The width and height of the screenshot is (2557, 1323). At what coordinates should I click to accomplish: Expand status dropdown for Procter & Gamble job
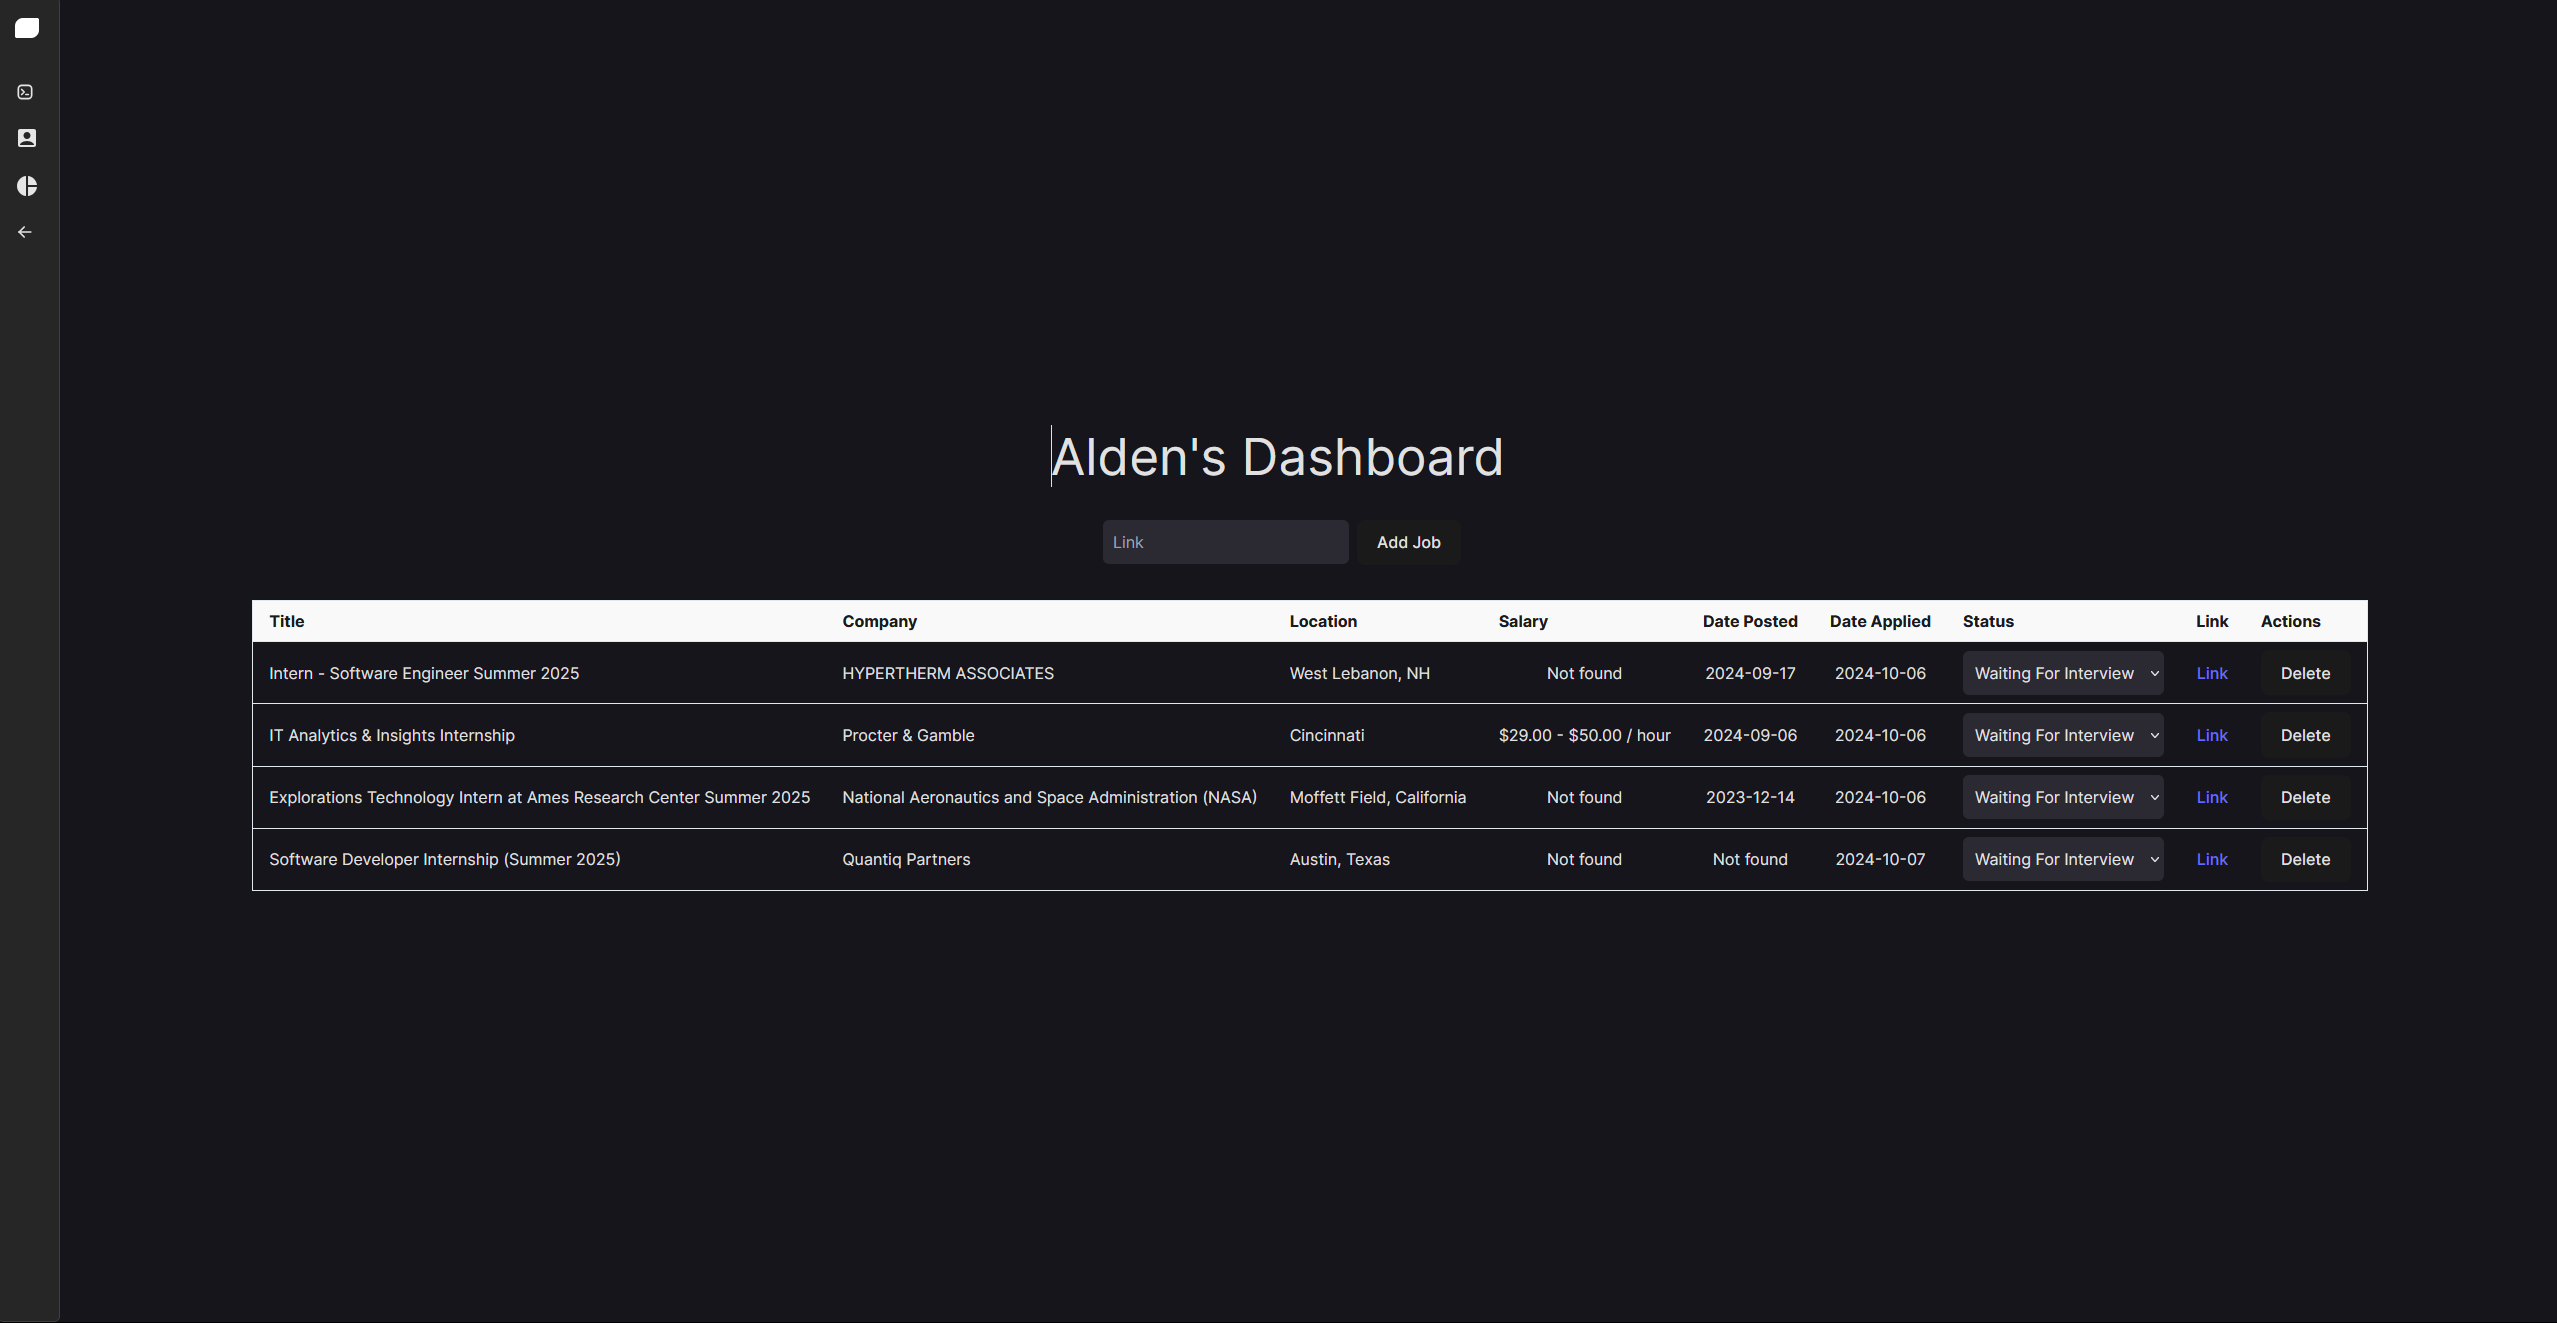pos(2062,735)
